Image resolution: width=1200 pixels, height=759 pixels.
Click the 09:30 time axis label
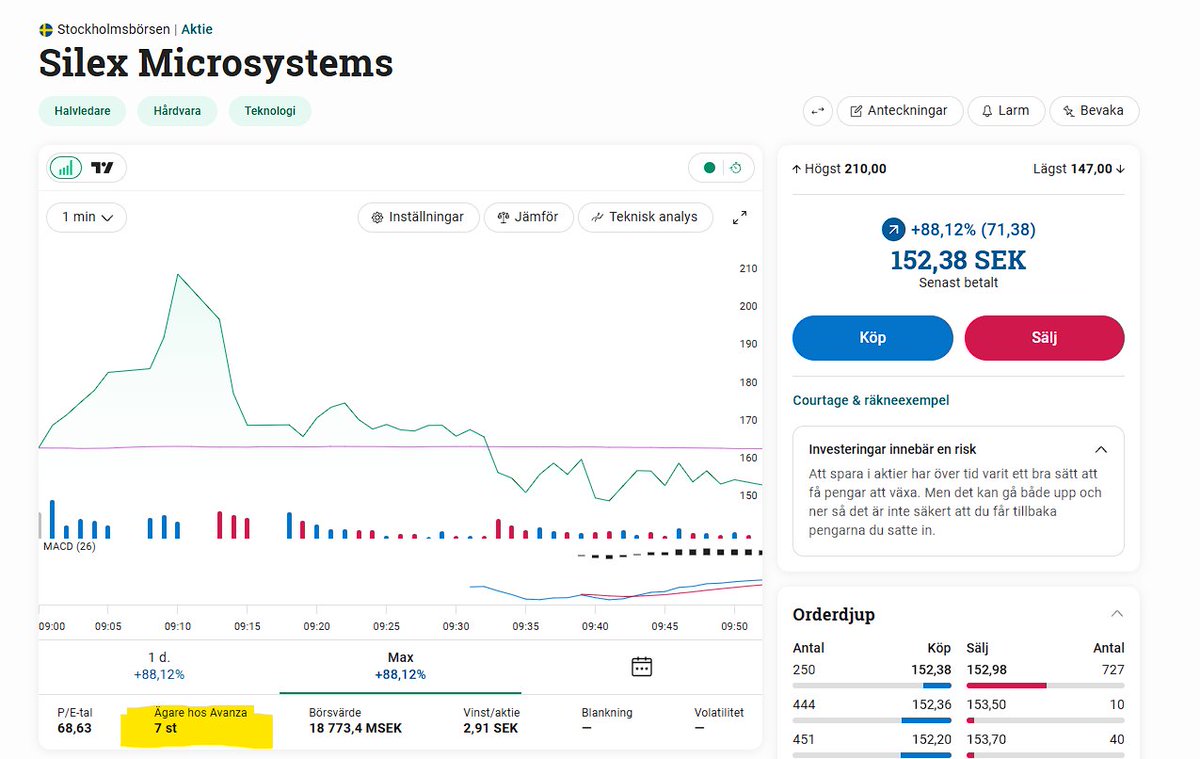pos(456,626)
